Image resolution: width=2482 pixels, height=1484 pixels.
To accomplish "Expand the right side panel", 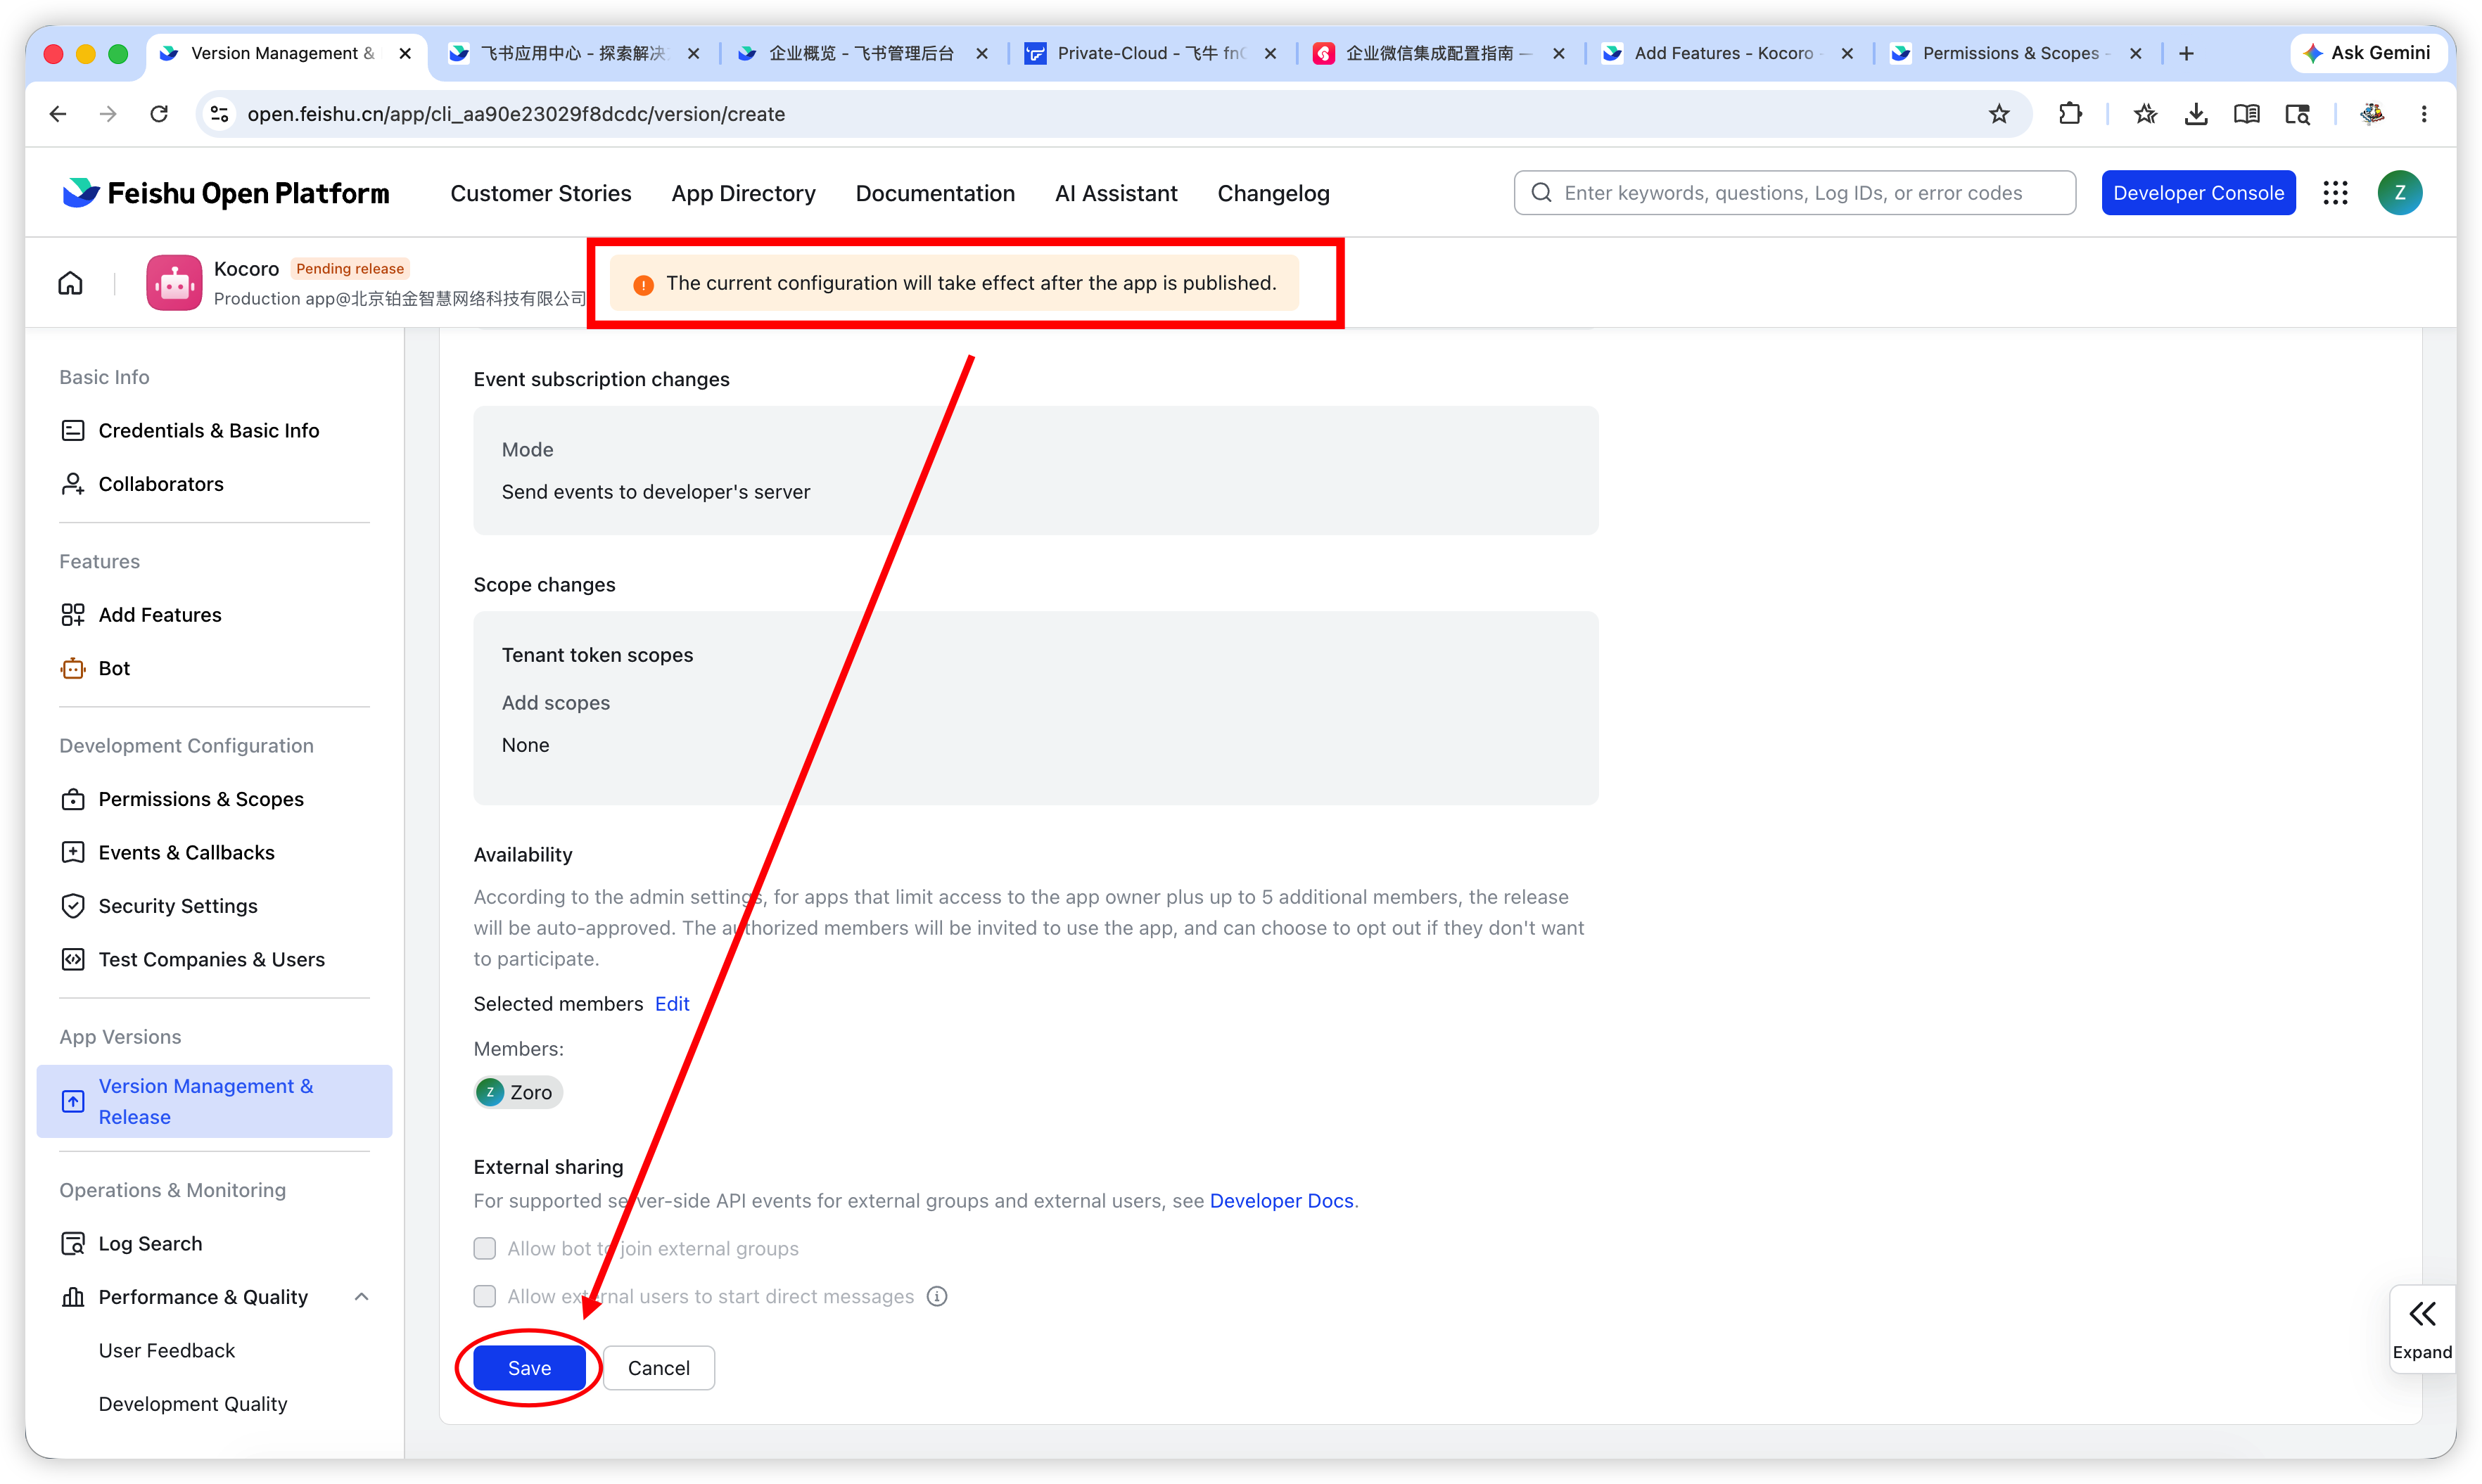I will coord(2422,1331).
